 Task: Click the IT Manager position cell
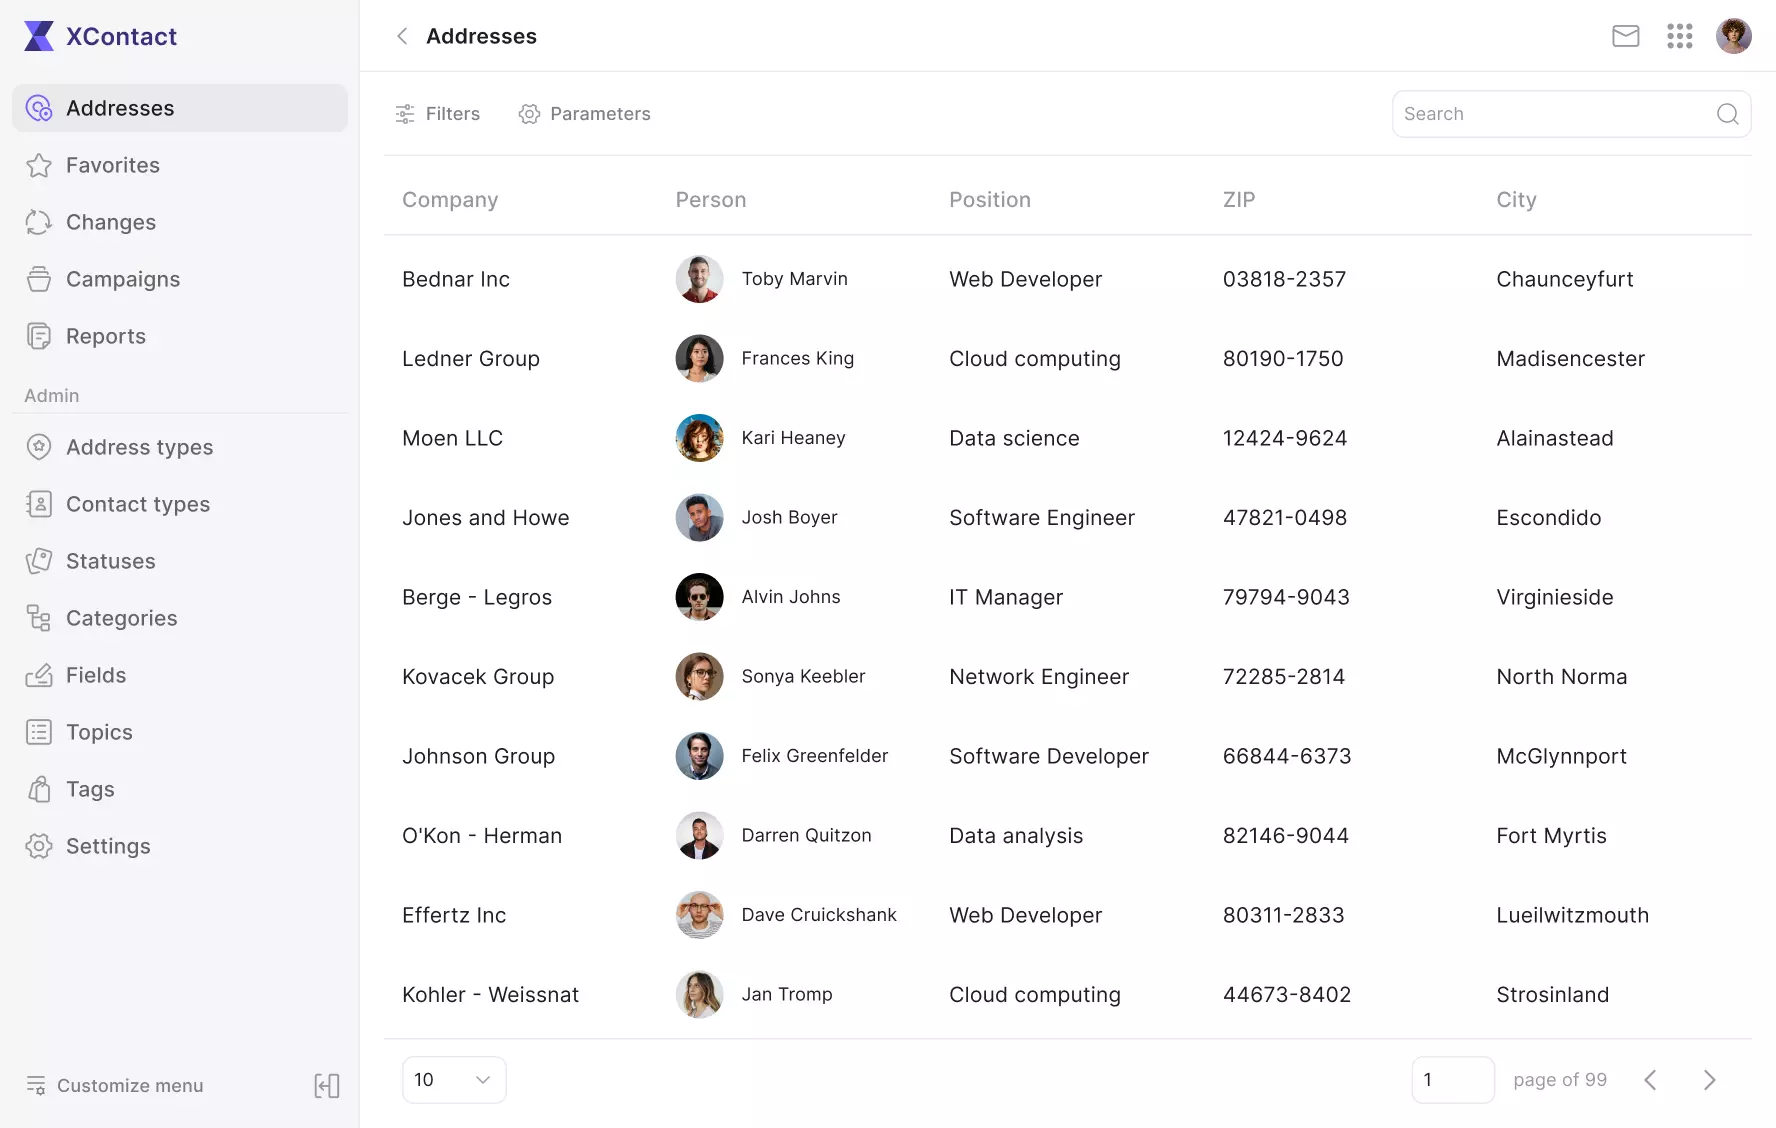coord(1006,597)
